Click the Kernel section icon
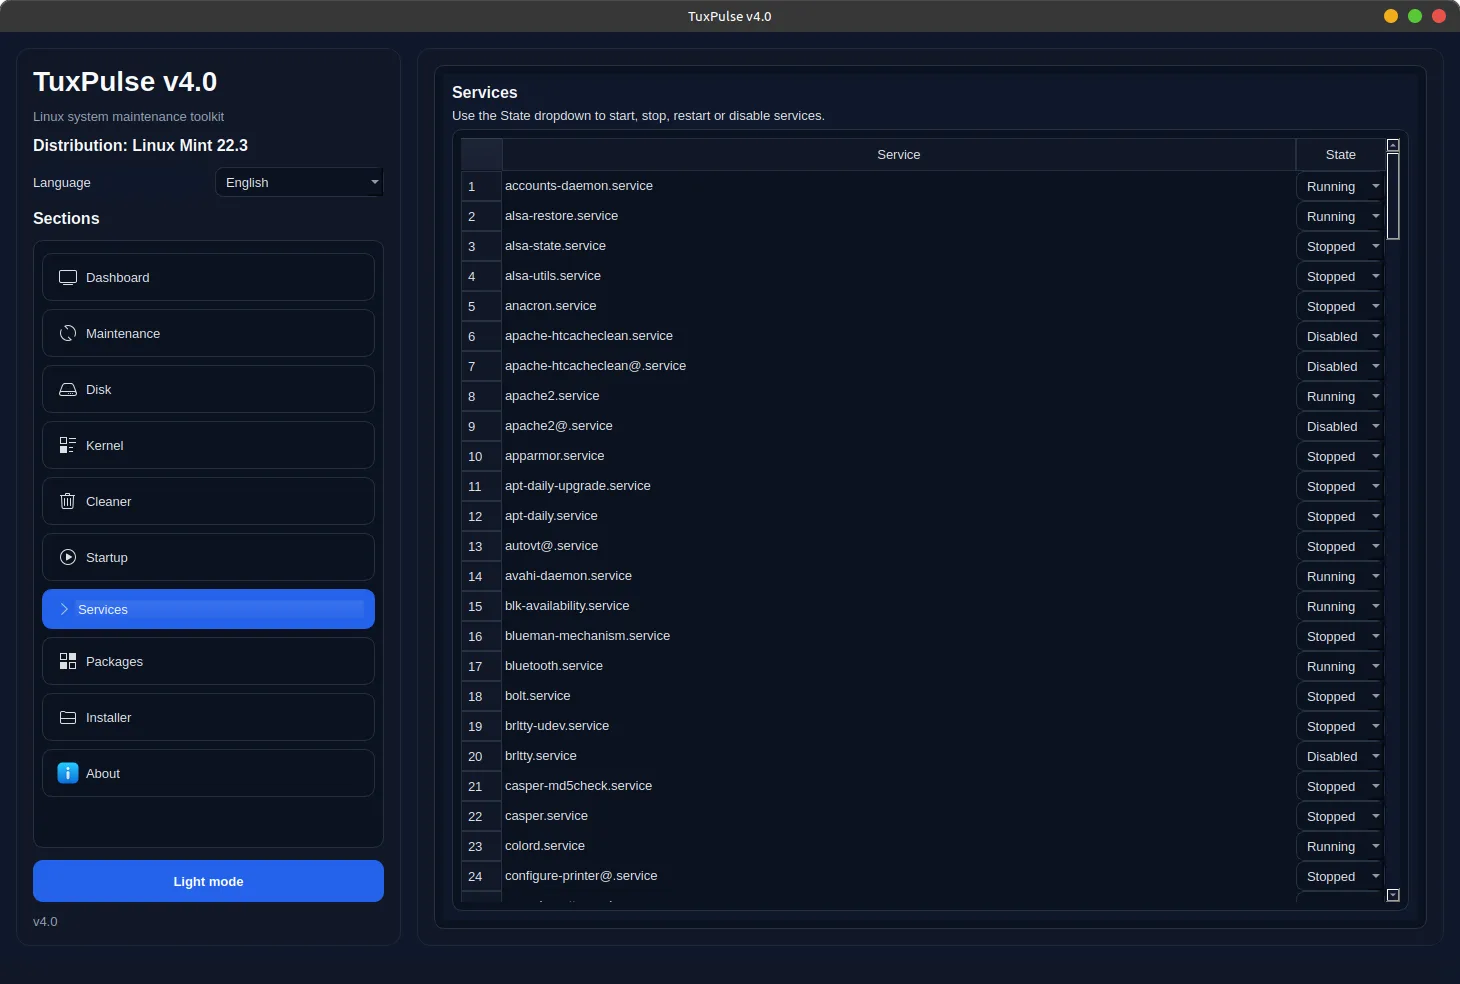Screen dimensions: 1460x984 click(68, 445)
